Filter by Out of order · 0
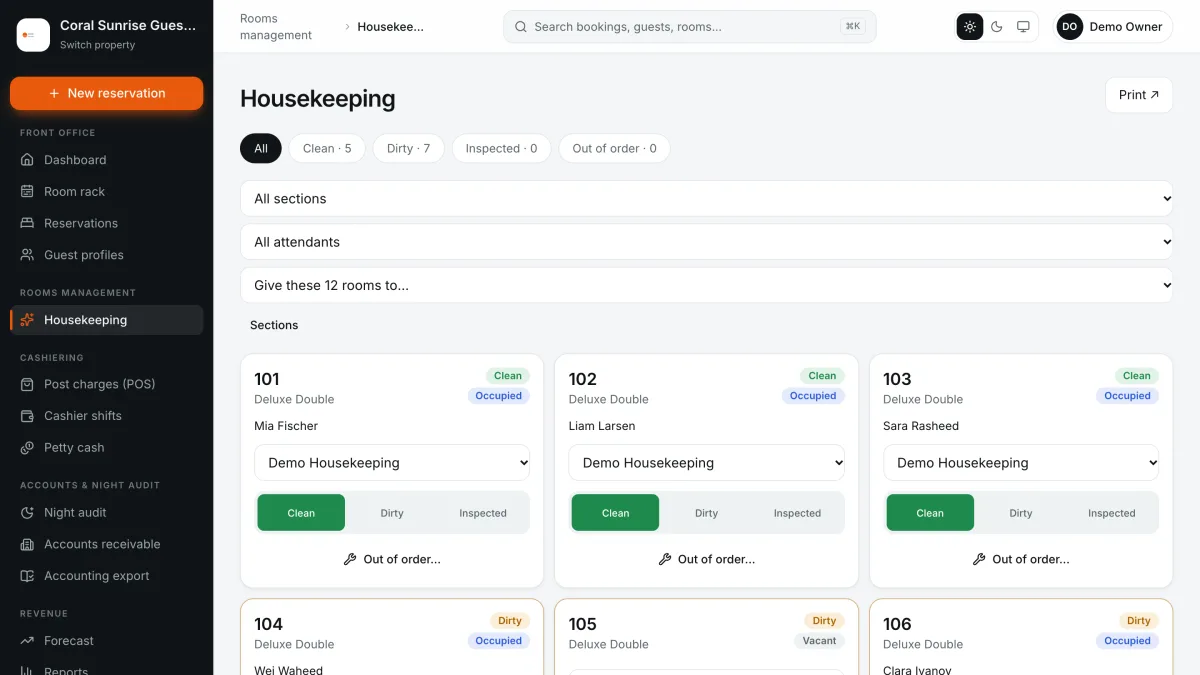Image resolution: width=1200 pixels, height=675 pixels. (614, 149)
